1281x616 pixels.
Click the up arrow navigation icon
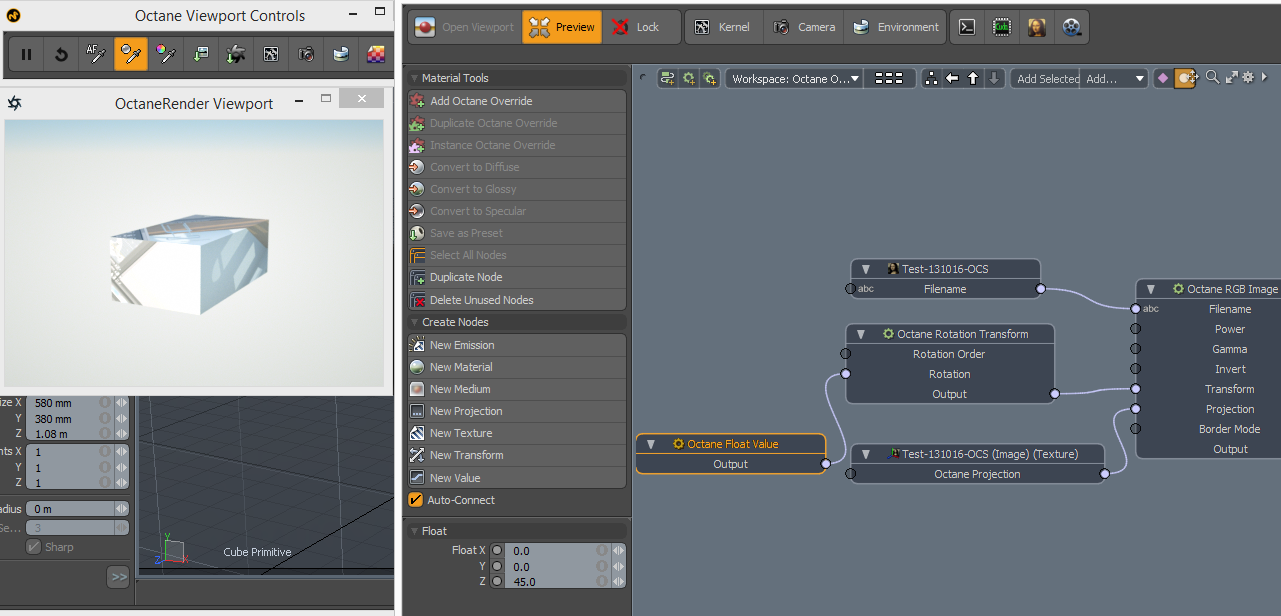973,78
